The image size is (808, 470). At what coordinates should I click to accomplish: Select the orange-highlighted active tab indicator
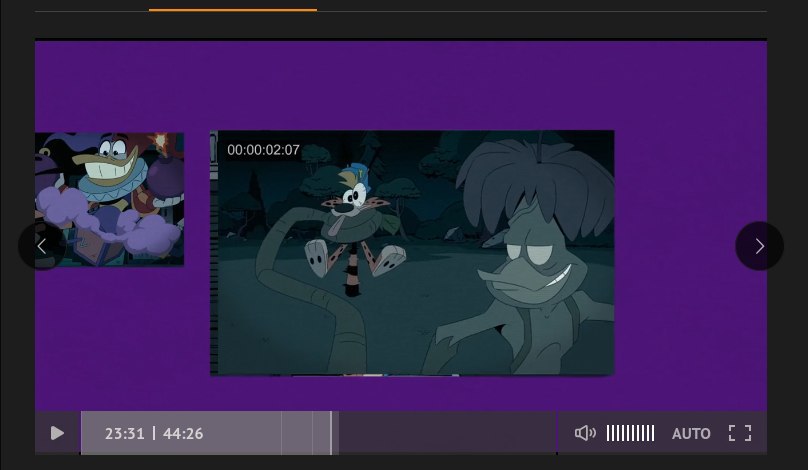[233, 10]
